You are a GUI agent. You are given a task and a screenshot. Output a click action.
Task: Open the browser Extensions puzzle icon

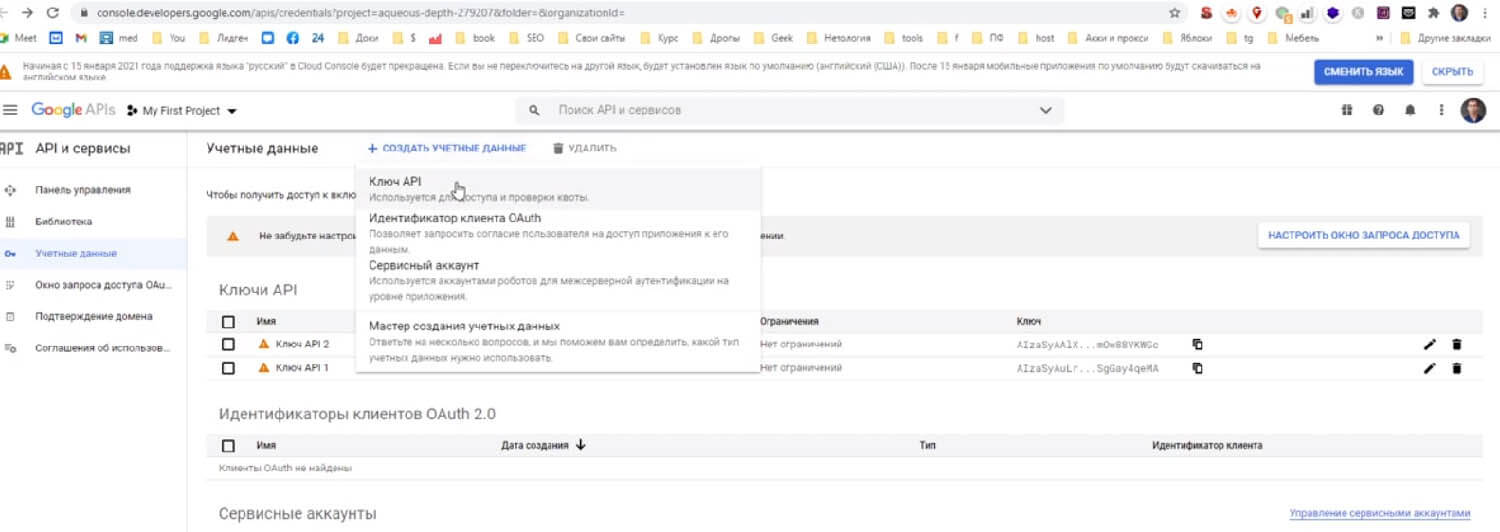1434,13
